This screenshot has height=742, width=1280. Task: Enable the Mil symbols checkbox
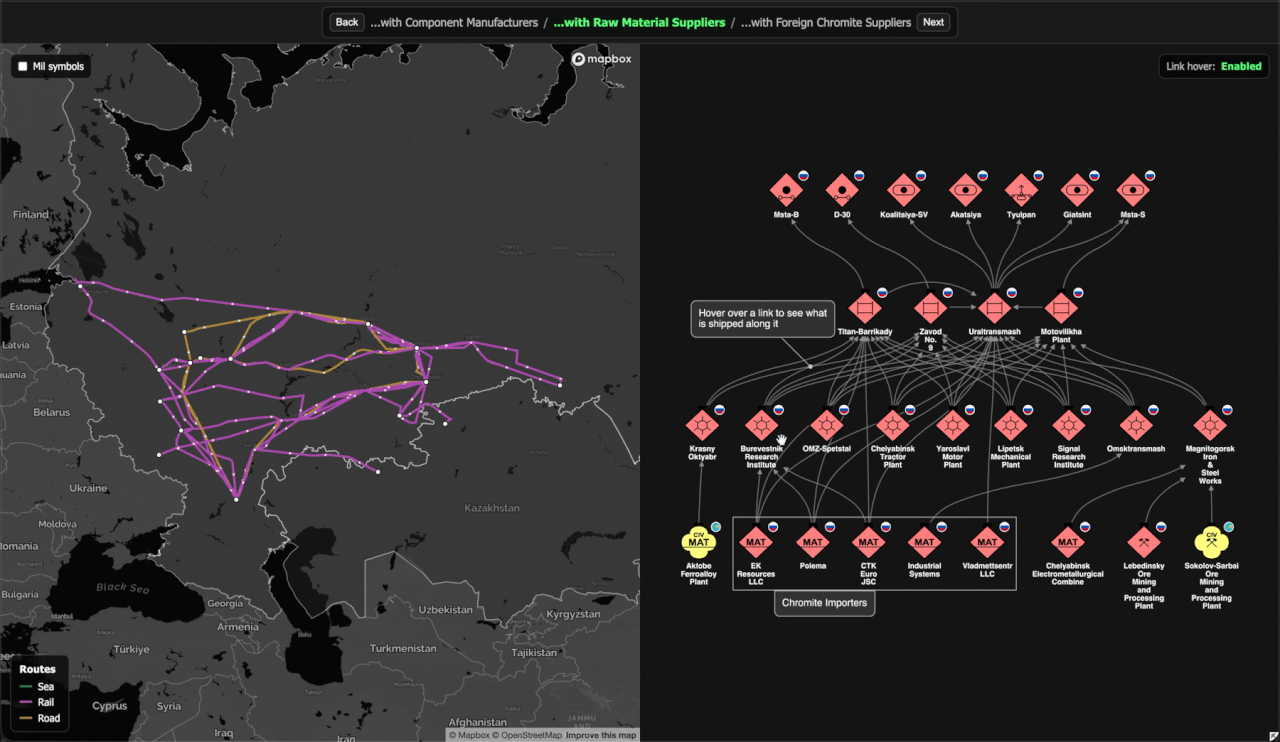(22, 67)
